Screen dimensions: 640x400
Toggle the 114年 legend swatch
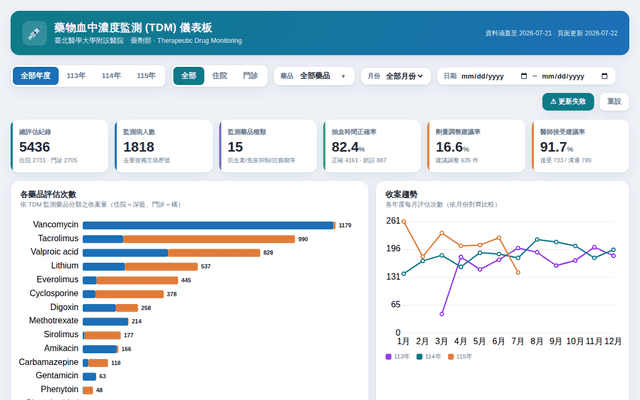click(419, 357)
